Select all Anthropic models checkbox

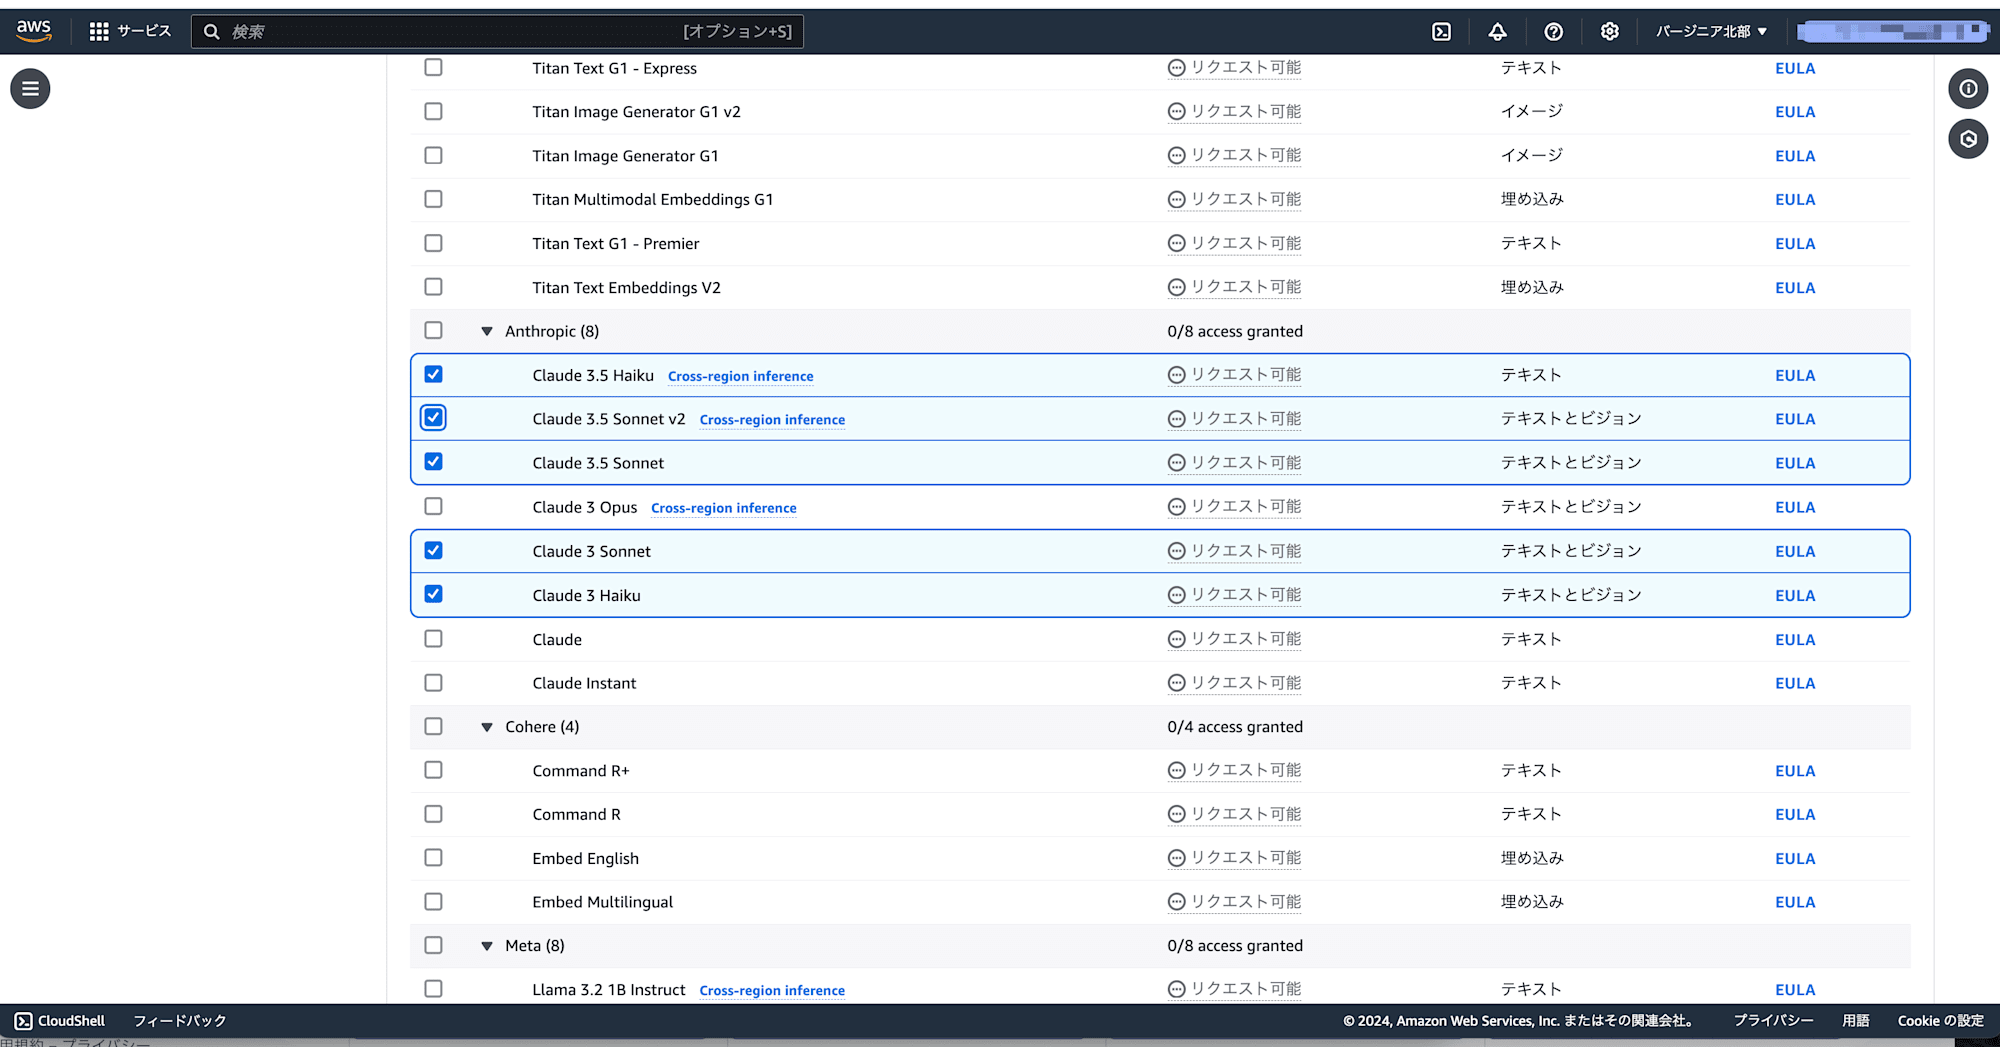coord(433,330)
